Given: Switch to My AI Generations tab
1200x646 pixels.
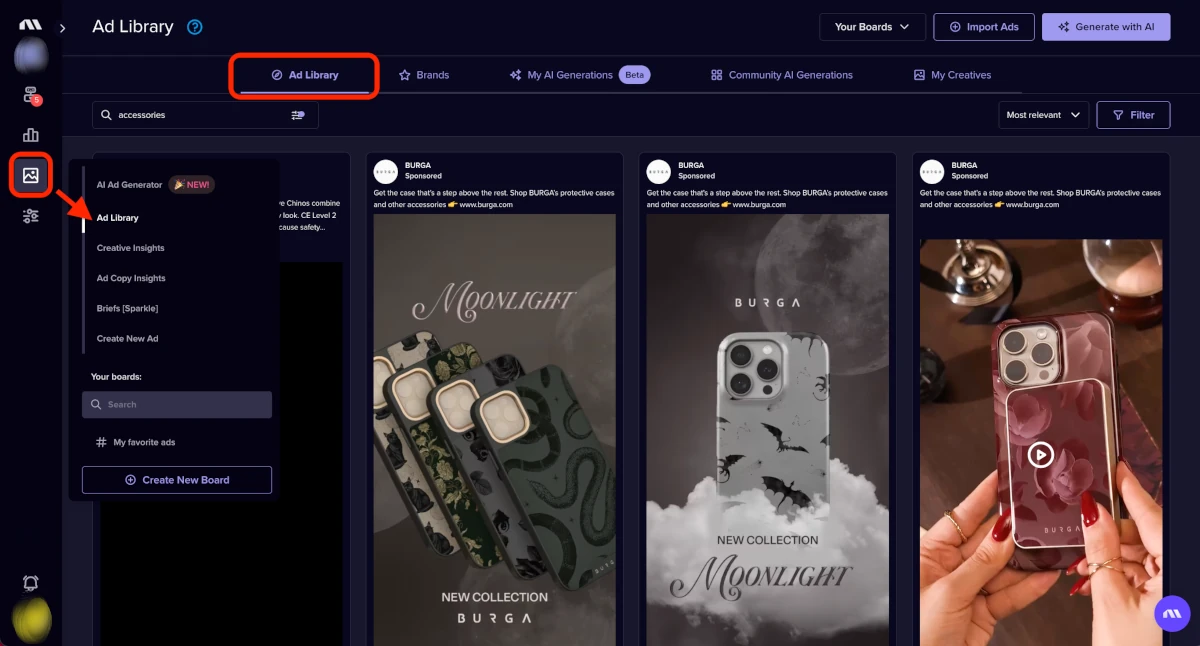Looking at the screenshot, I should 580,75.
